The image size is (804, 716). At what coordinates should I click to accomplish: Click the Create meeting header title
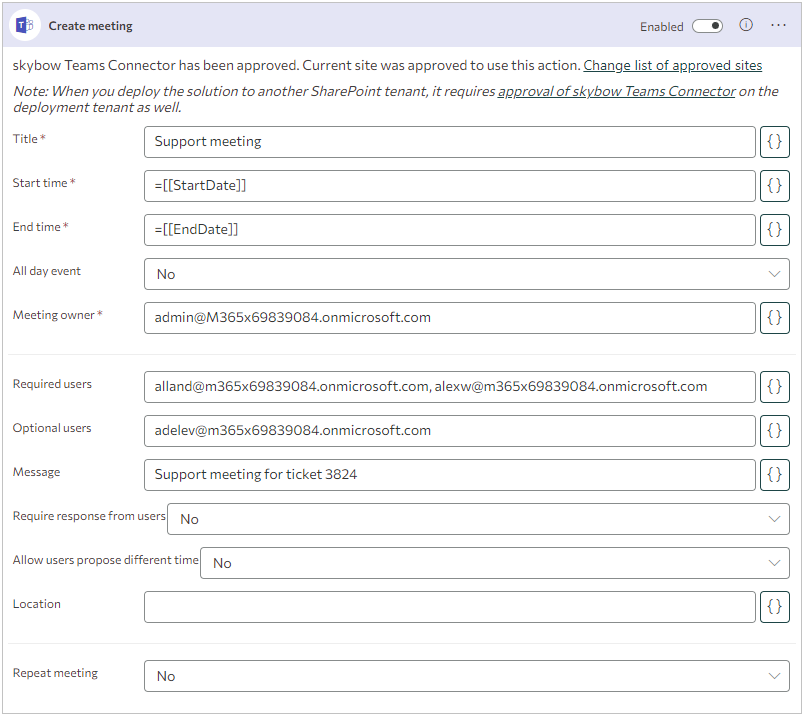pyautogui.click(x=90, y=26)
